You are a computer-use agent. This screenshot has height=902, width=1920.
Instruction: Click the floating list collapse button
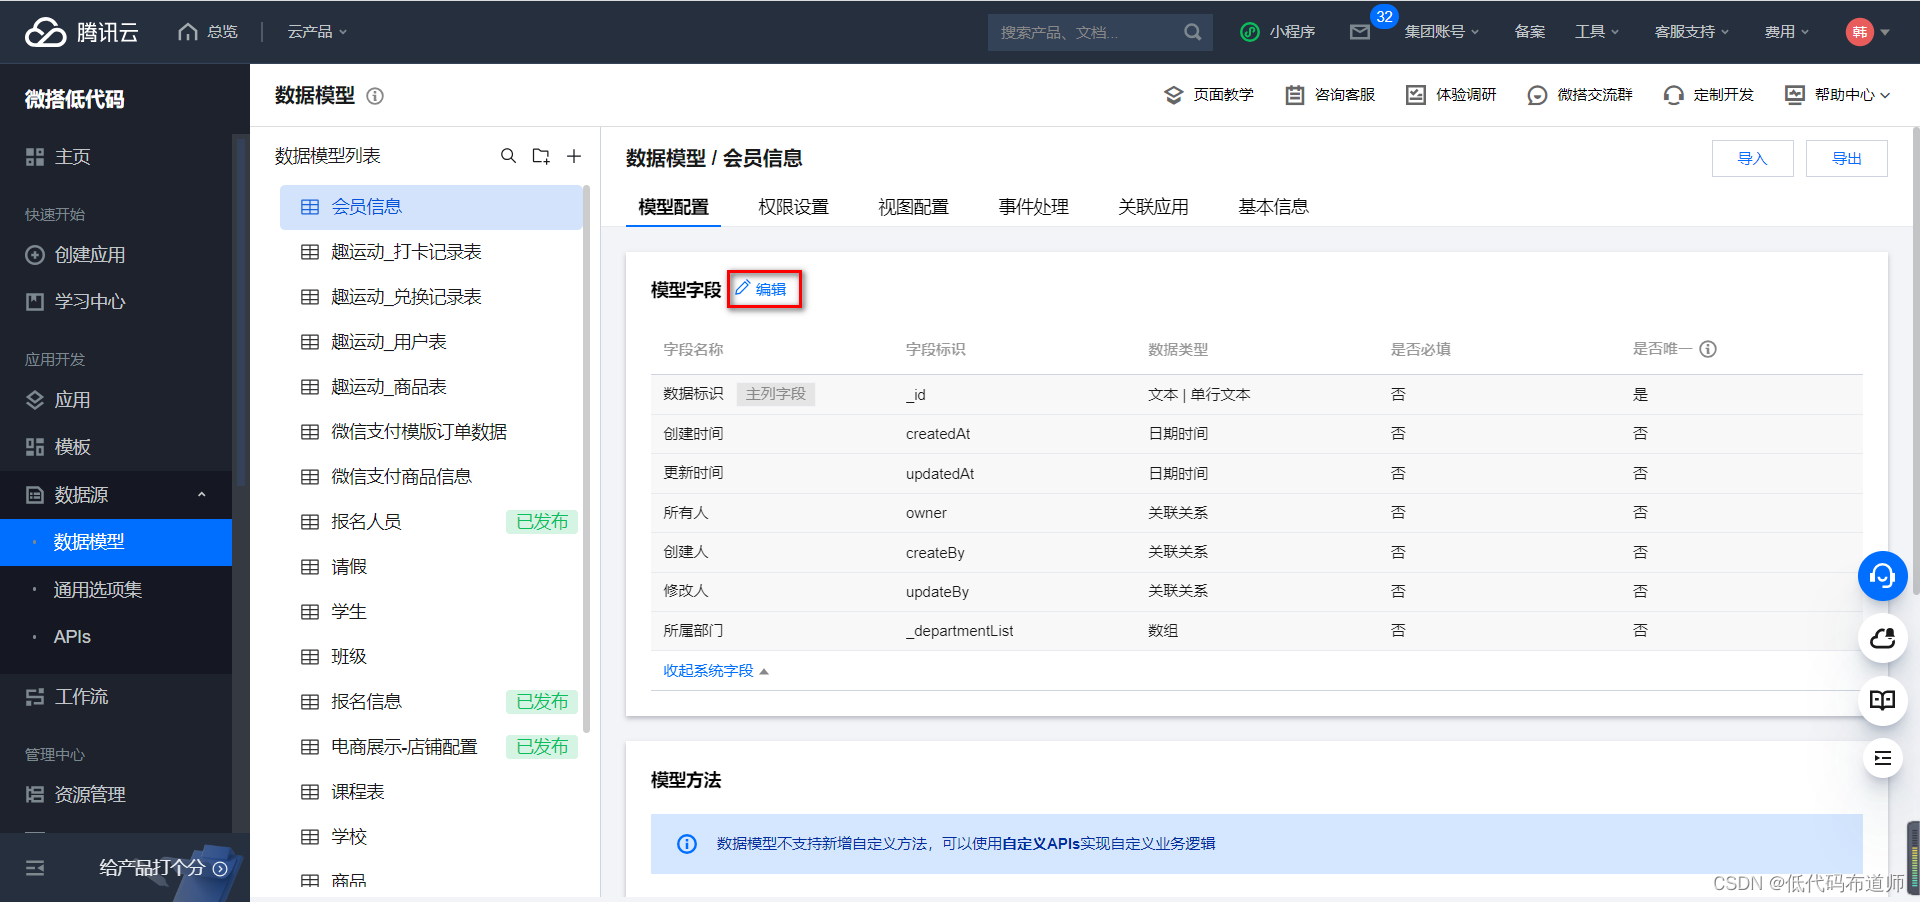click(1883, 758)
